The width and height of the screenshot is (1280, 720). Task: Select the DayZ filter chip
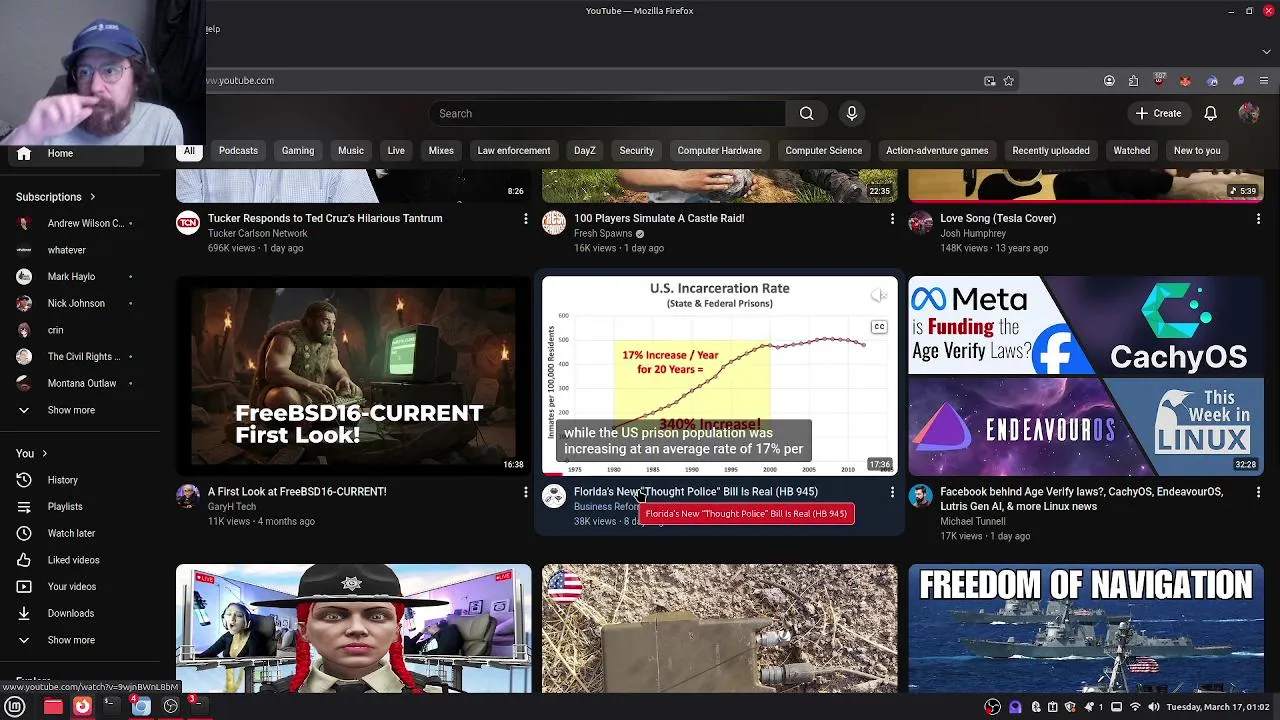click(585, 151)
